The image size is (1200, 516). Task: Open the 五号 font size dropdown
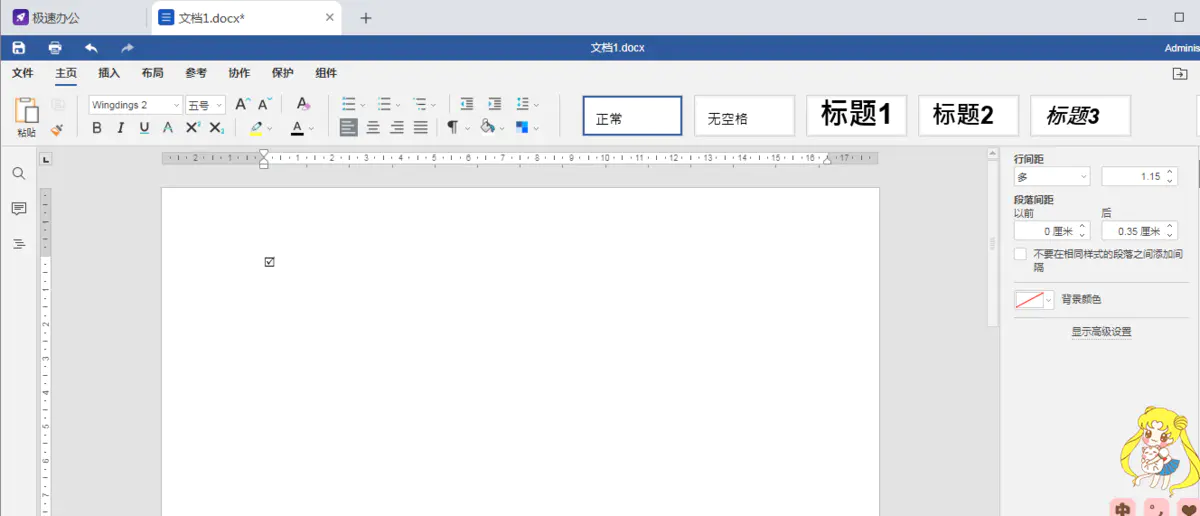205,105
